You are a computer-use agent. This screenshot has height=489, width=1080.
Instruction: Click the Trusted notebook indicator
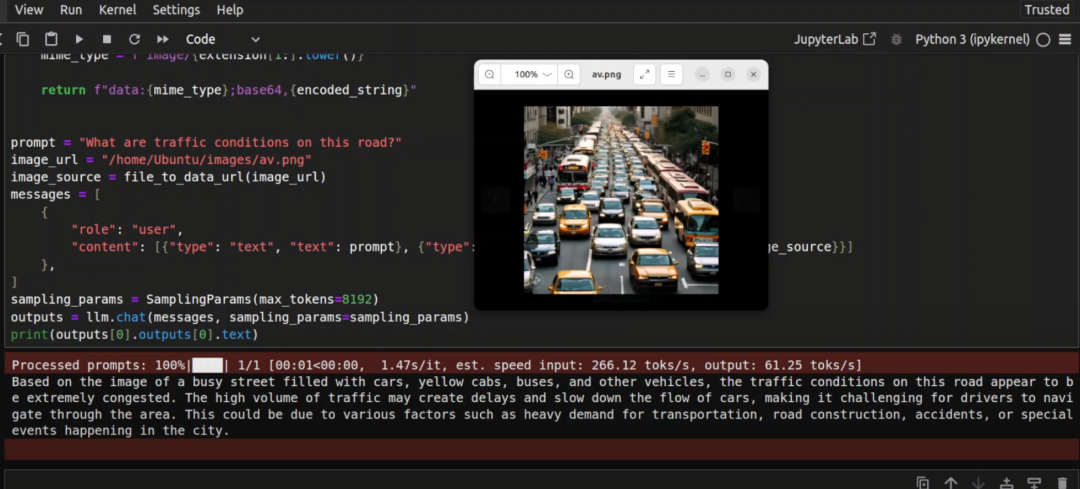pyautogui.click(x=1046, y=10)
